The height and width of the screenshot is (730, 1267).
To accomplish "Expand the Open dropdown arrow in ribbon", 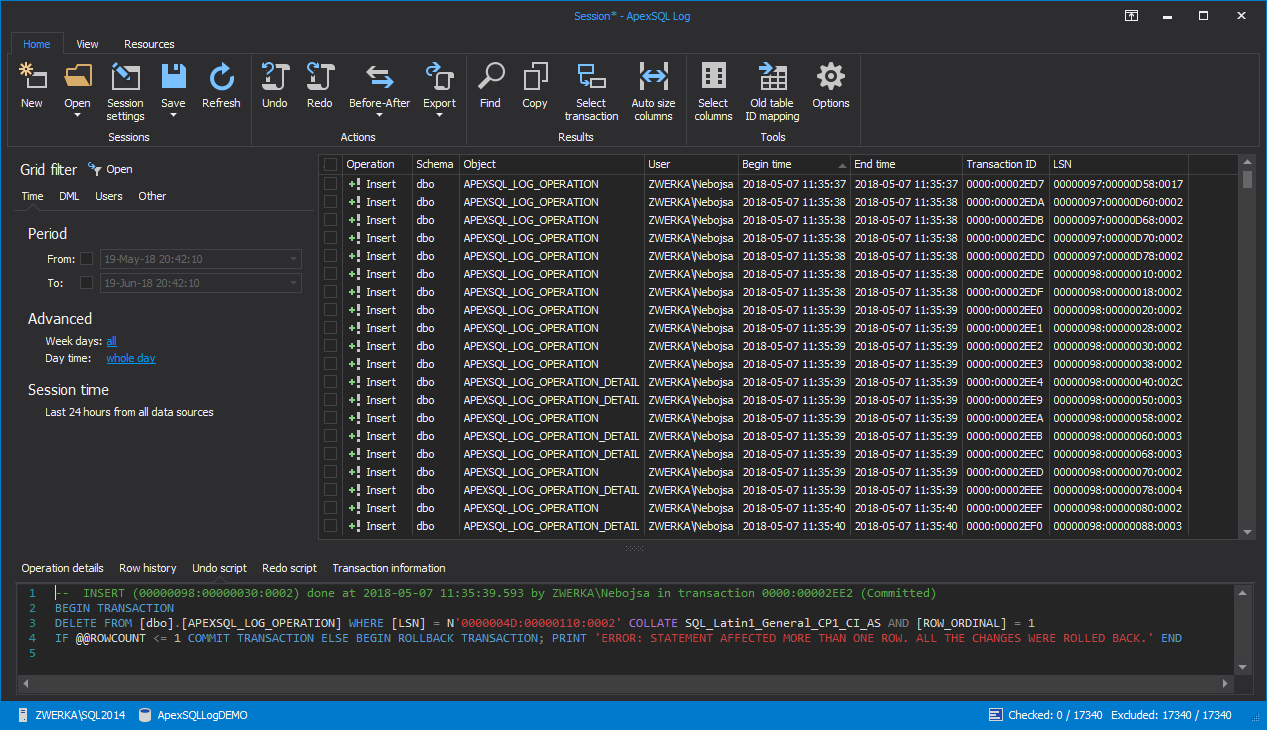I will [77, 115].
